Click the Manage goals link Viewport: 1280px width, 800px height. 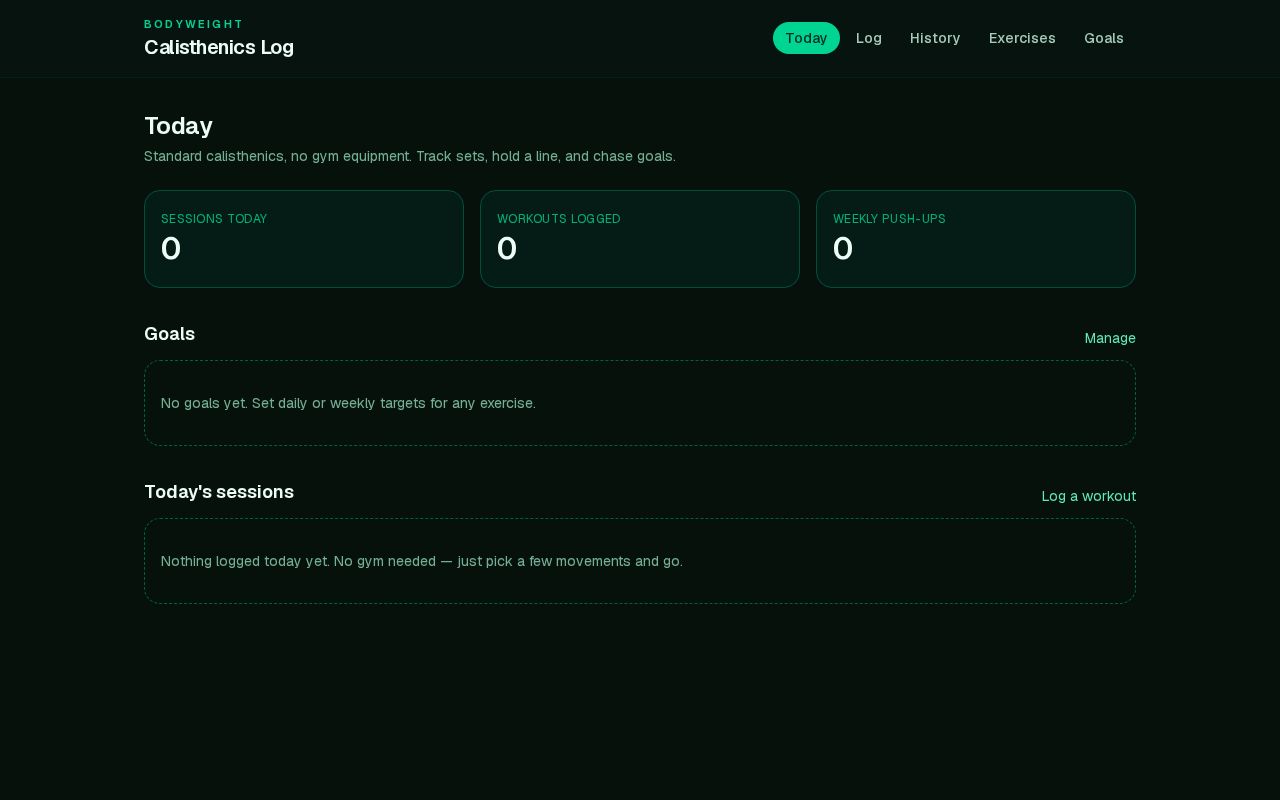[1110, 338]
